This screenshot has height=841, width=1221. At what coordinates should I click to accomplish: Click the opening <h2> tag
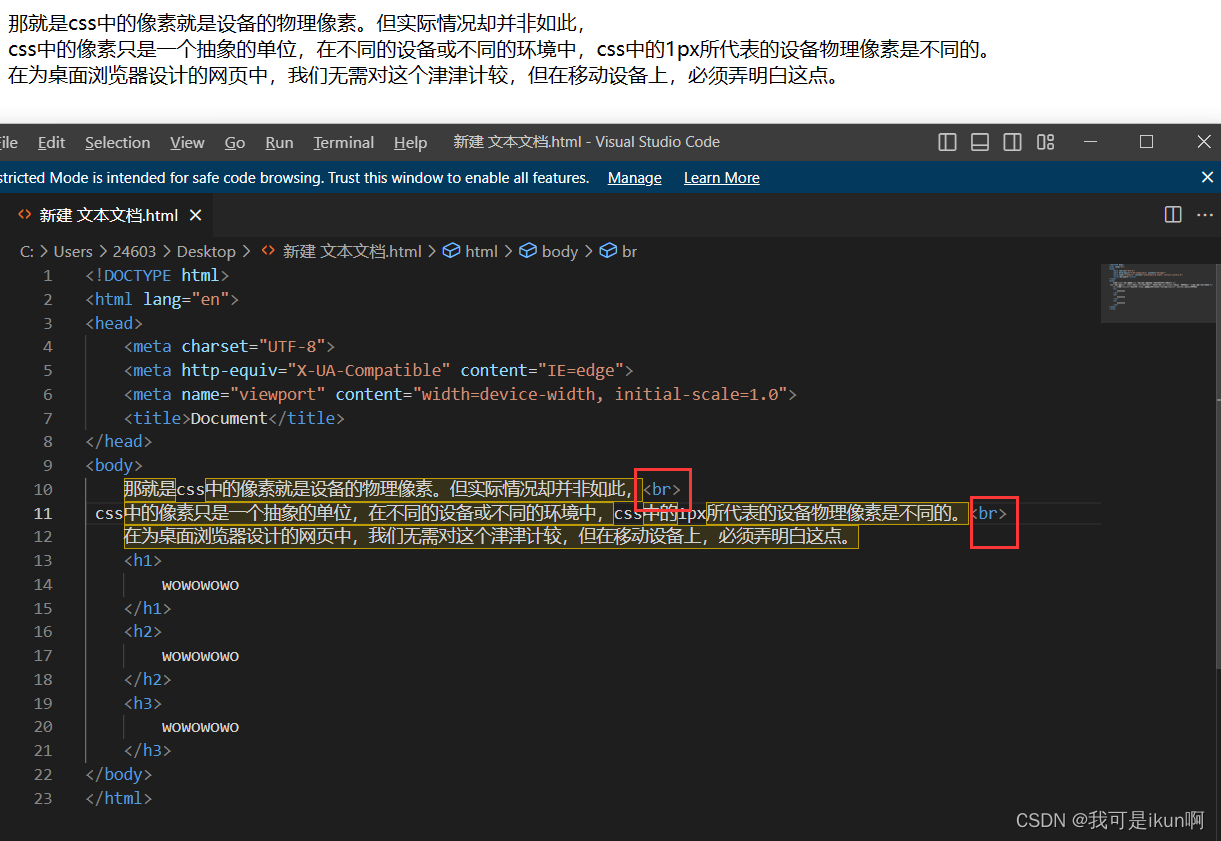pos(143,632)
